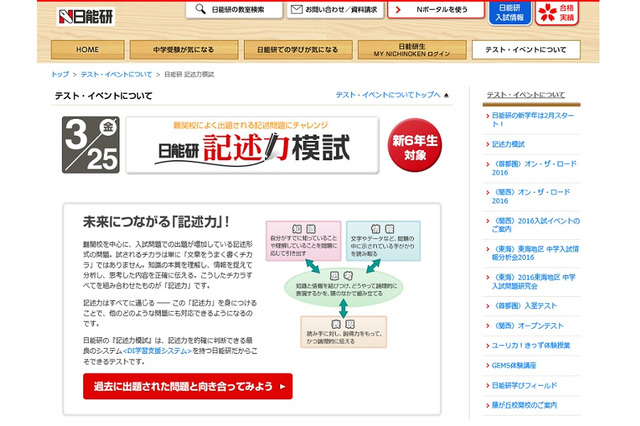Viewport: 640px width, 426px height.
Task: Open 日能研での学びが気になる menu
Action: tap(298, 50)
